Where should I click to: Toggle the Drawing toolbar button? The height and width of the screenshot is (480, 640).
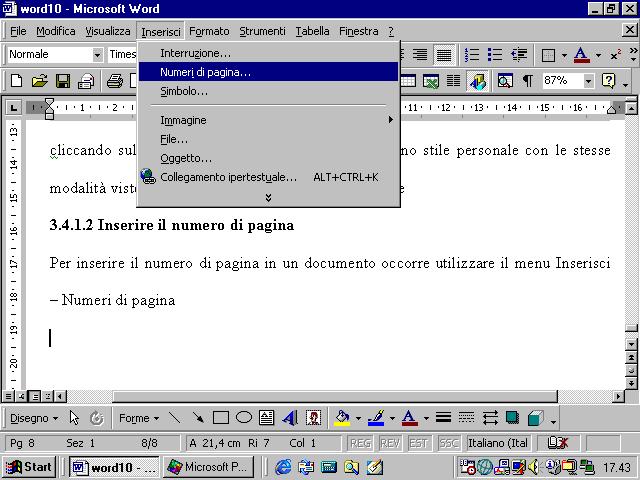(x=477, y=81)
